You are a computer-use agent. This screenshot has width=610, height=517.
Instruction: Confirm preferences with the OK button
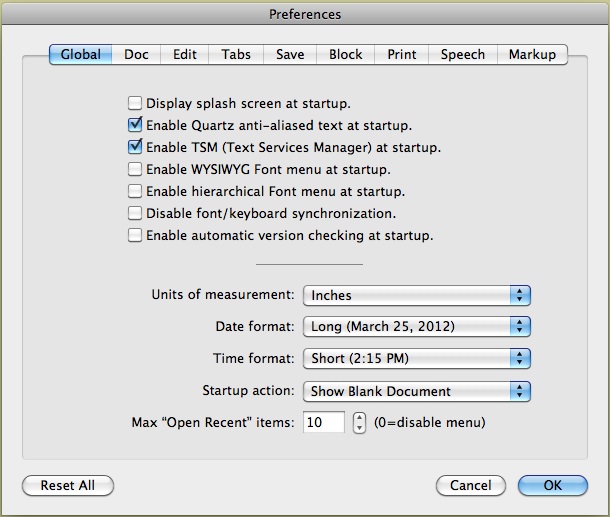[x=553, y=485]
